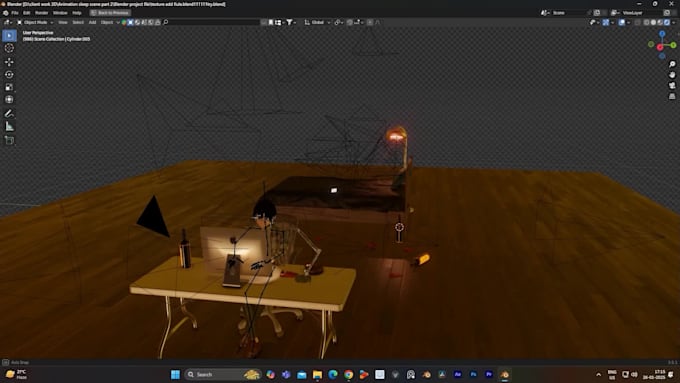
Task: Select the Rotate tool
Action: pyautogui.click(x=9, y=75)
